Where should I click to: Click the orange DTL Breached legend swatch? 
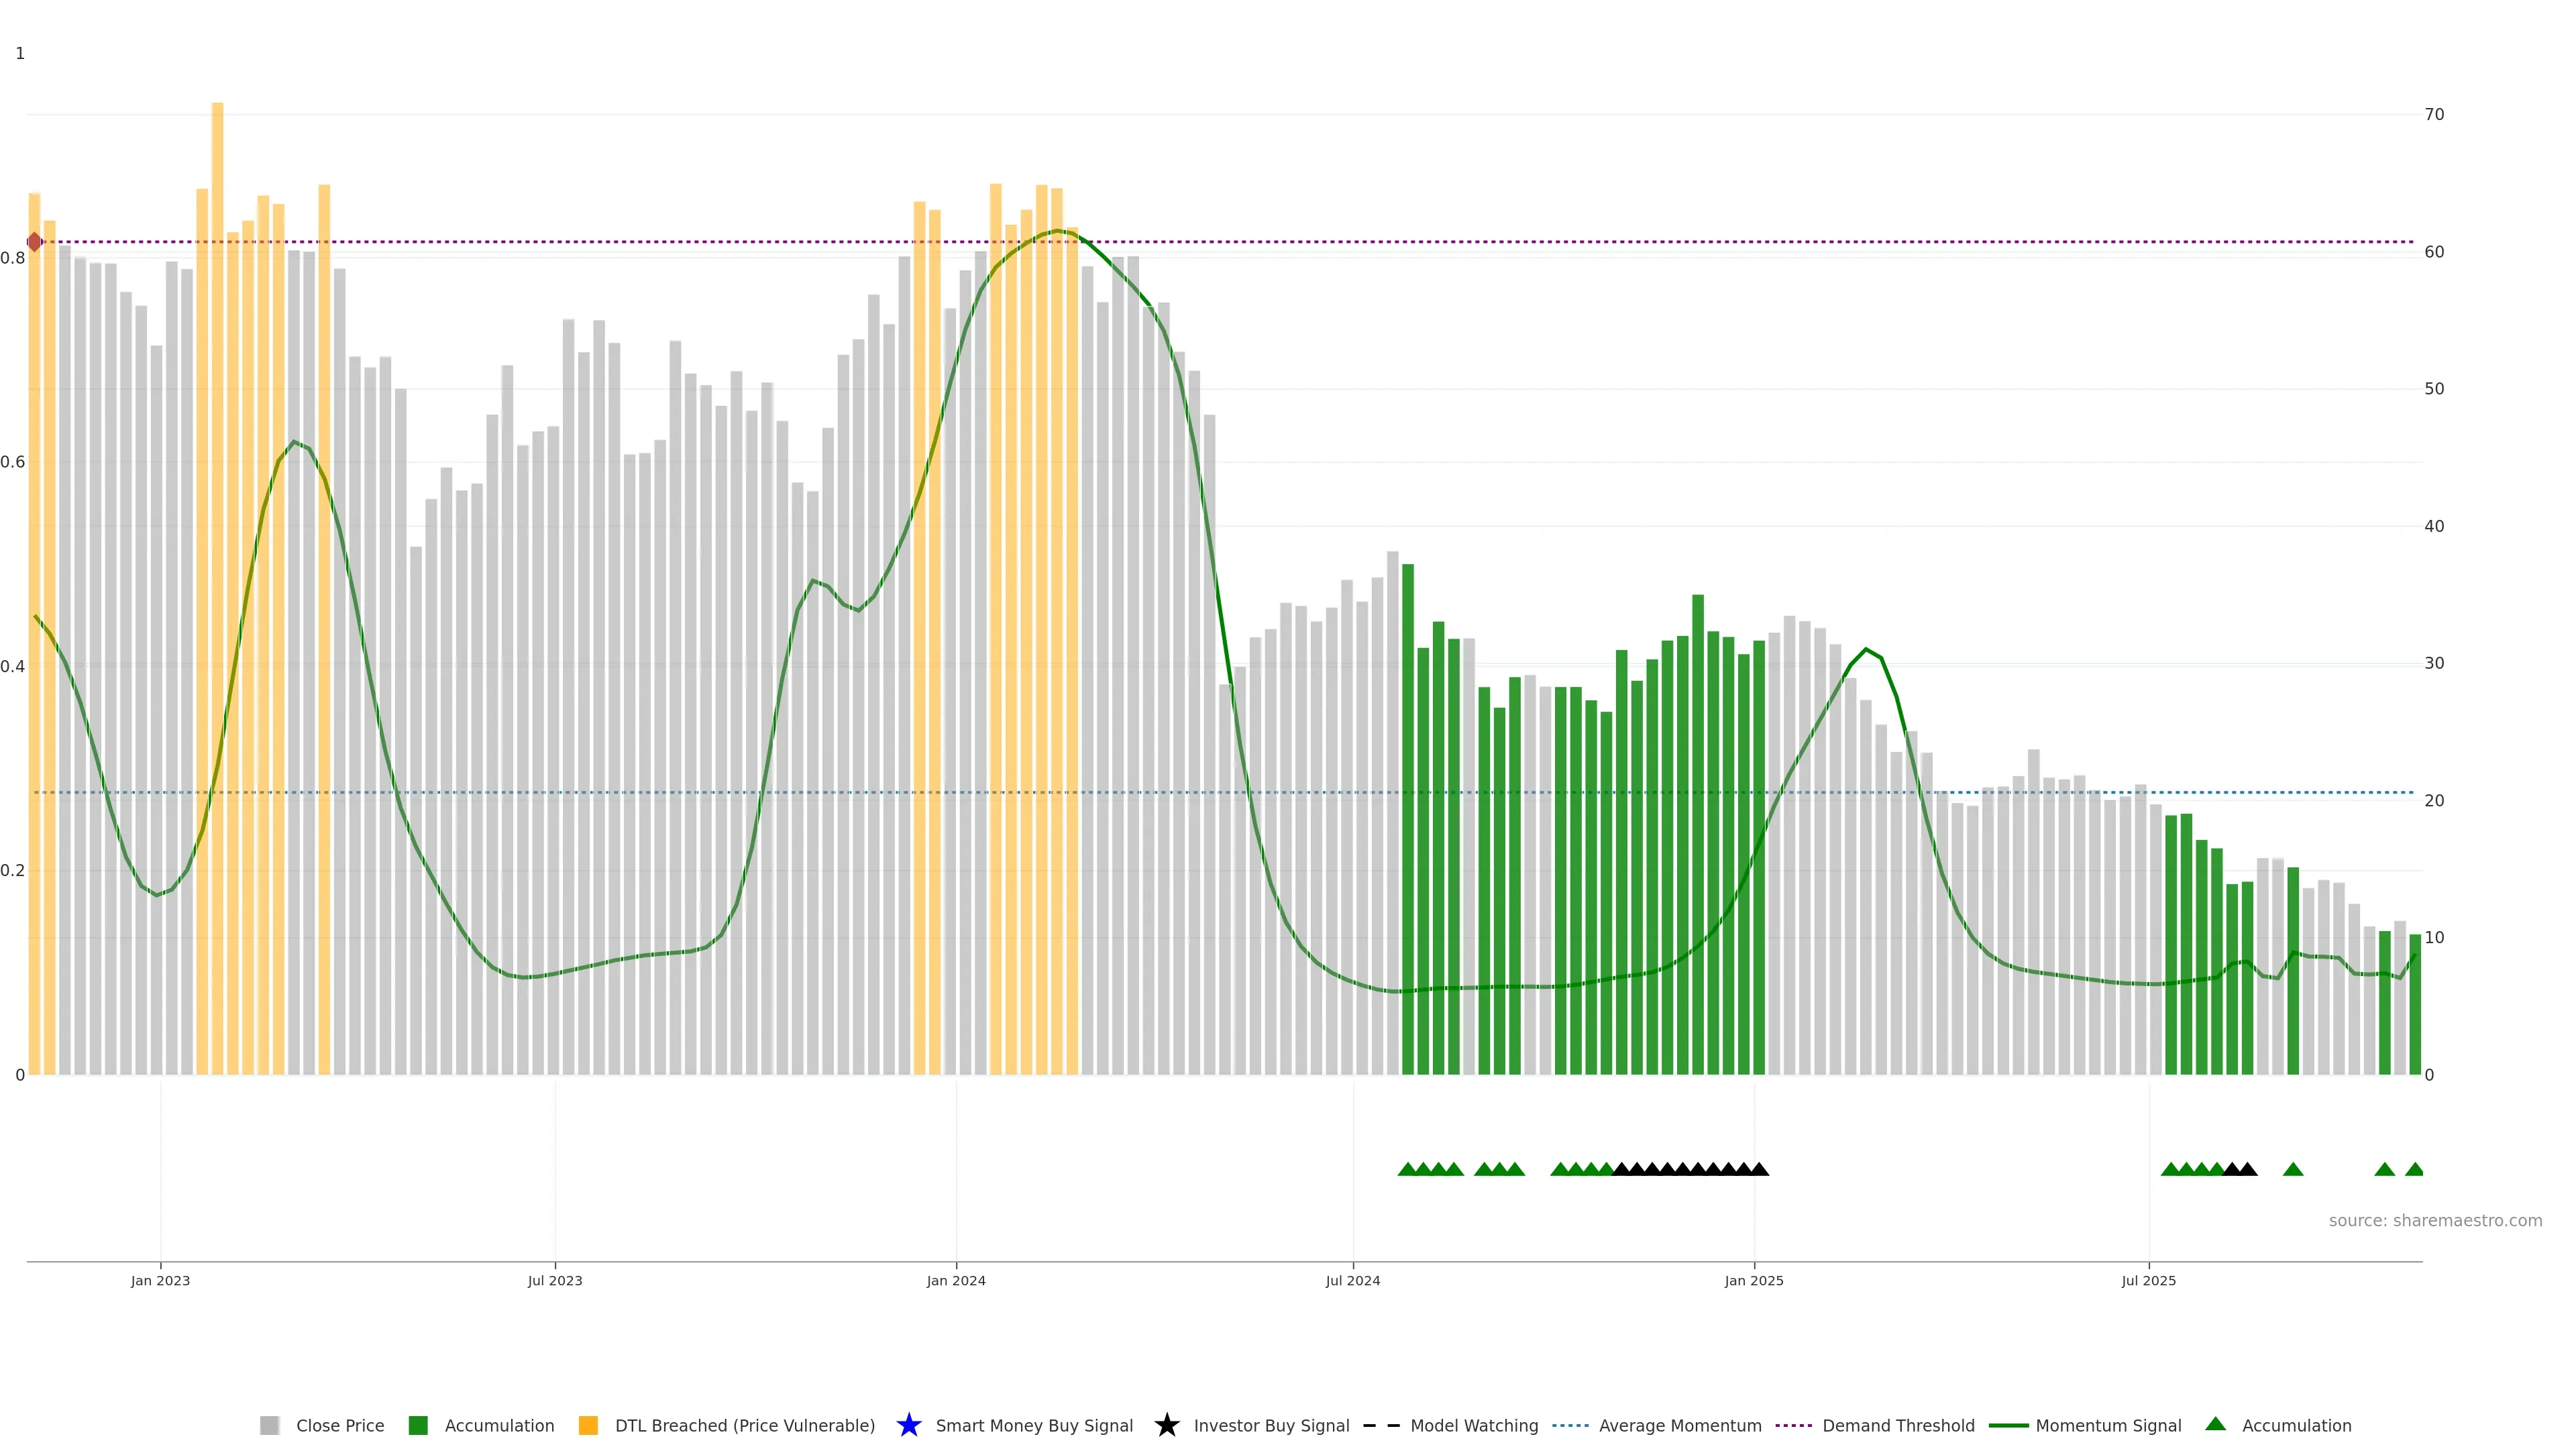[x=588, y=1425]
